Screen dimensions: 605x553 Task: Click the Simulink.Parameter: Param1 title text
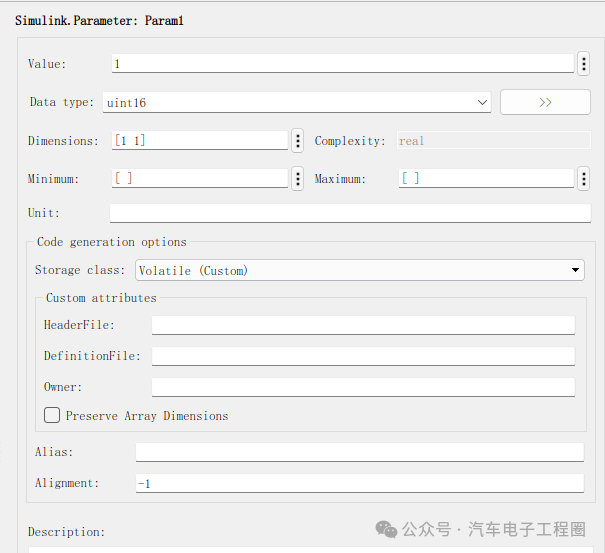coord(99,20)
